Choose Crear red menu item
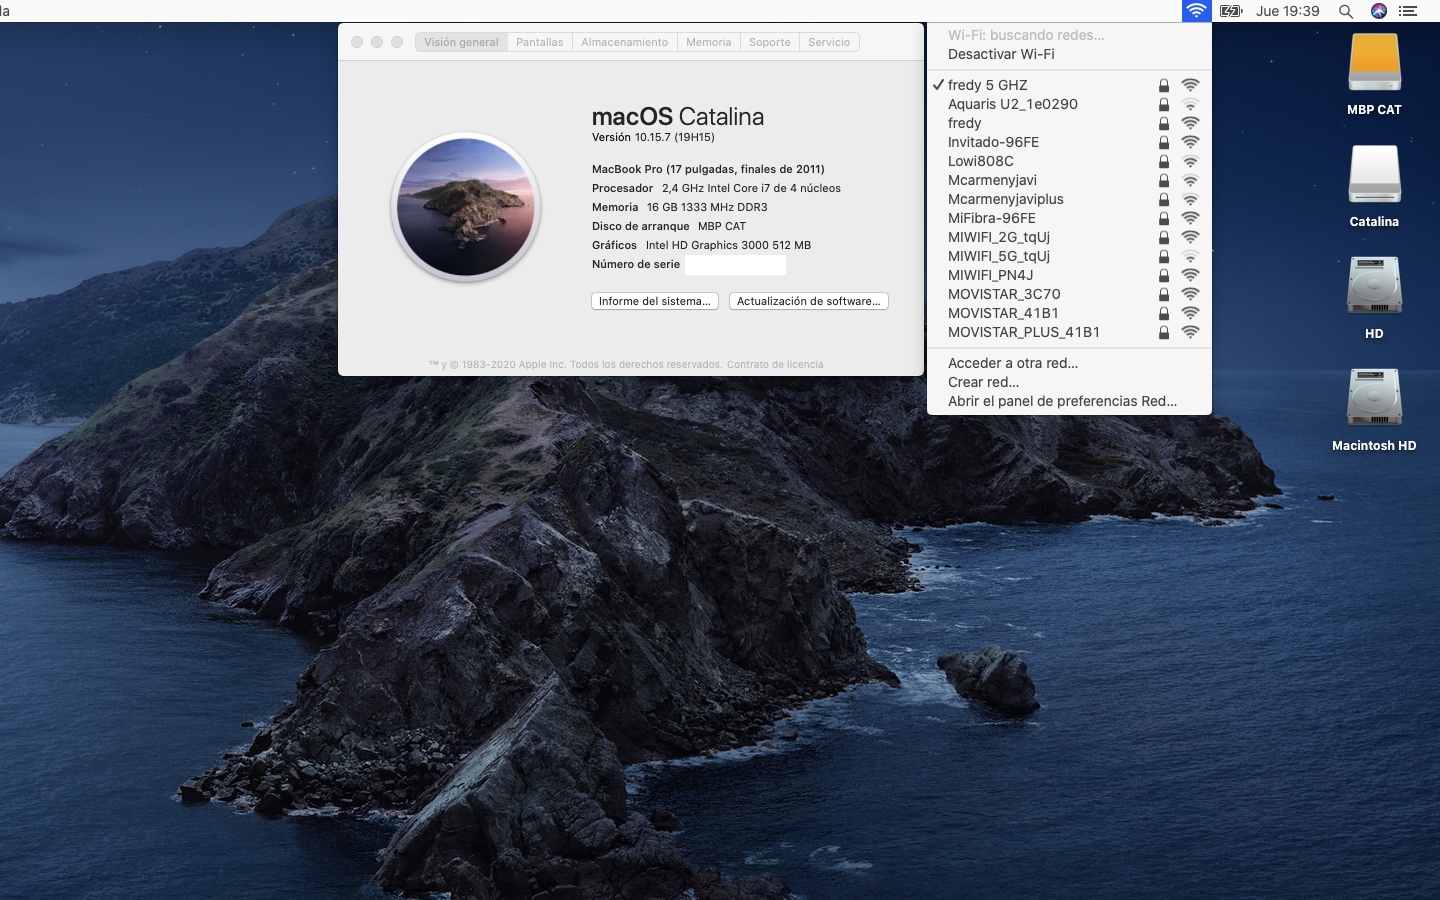 tap(1069, 382)
